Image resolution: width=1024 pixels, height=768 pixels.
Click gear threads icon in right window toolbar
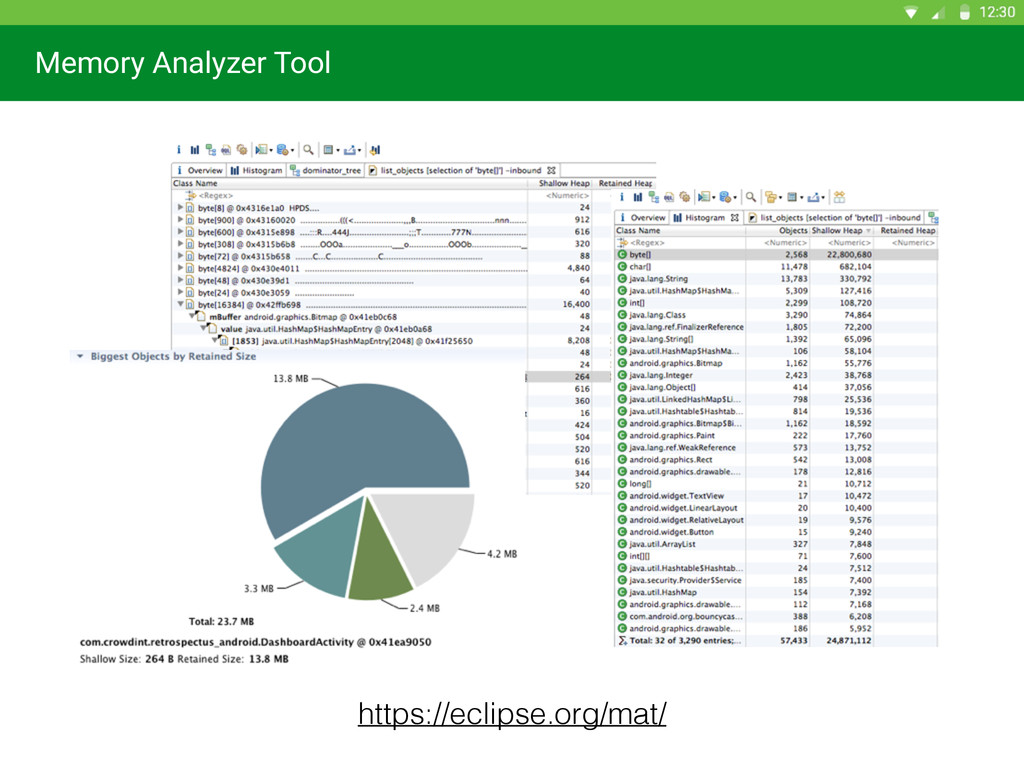click(x=684, y=197)
